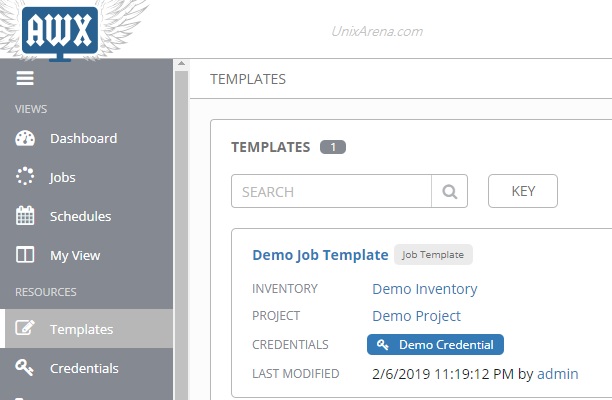Select My View in sidebar
Screen dimensions: 612x400
[75, 256]
